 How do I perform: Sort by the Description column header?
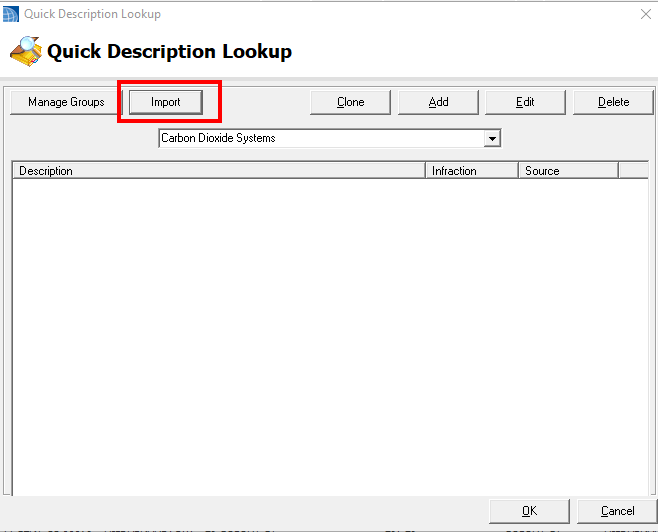[219, 171]
